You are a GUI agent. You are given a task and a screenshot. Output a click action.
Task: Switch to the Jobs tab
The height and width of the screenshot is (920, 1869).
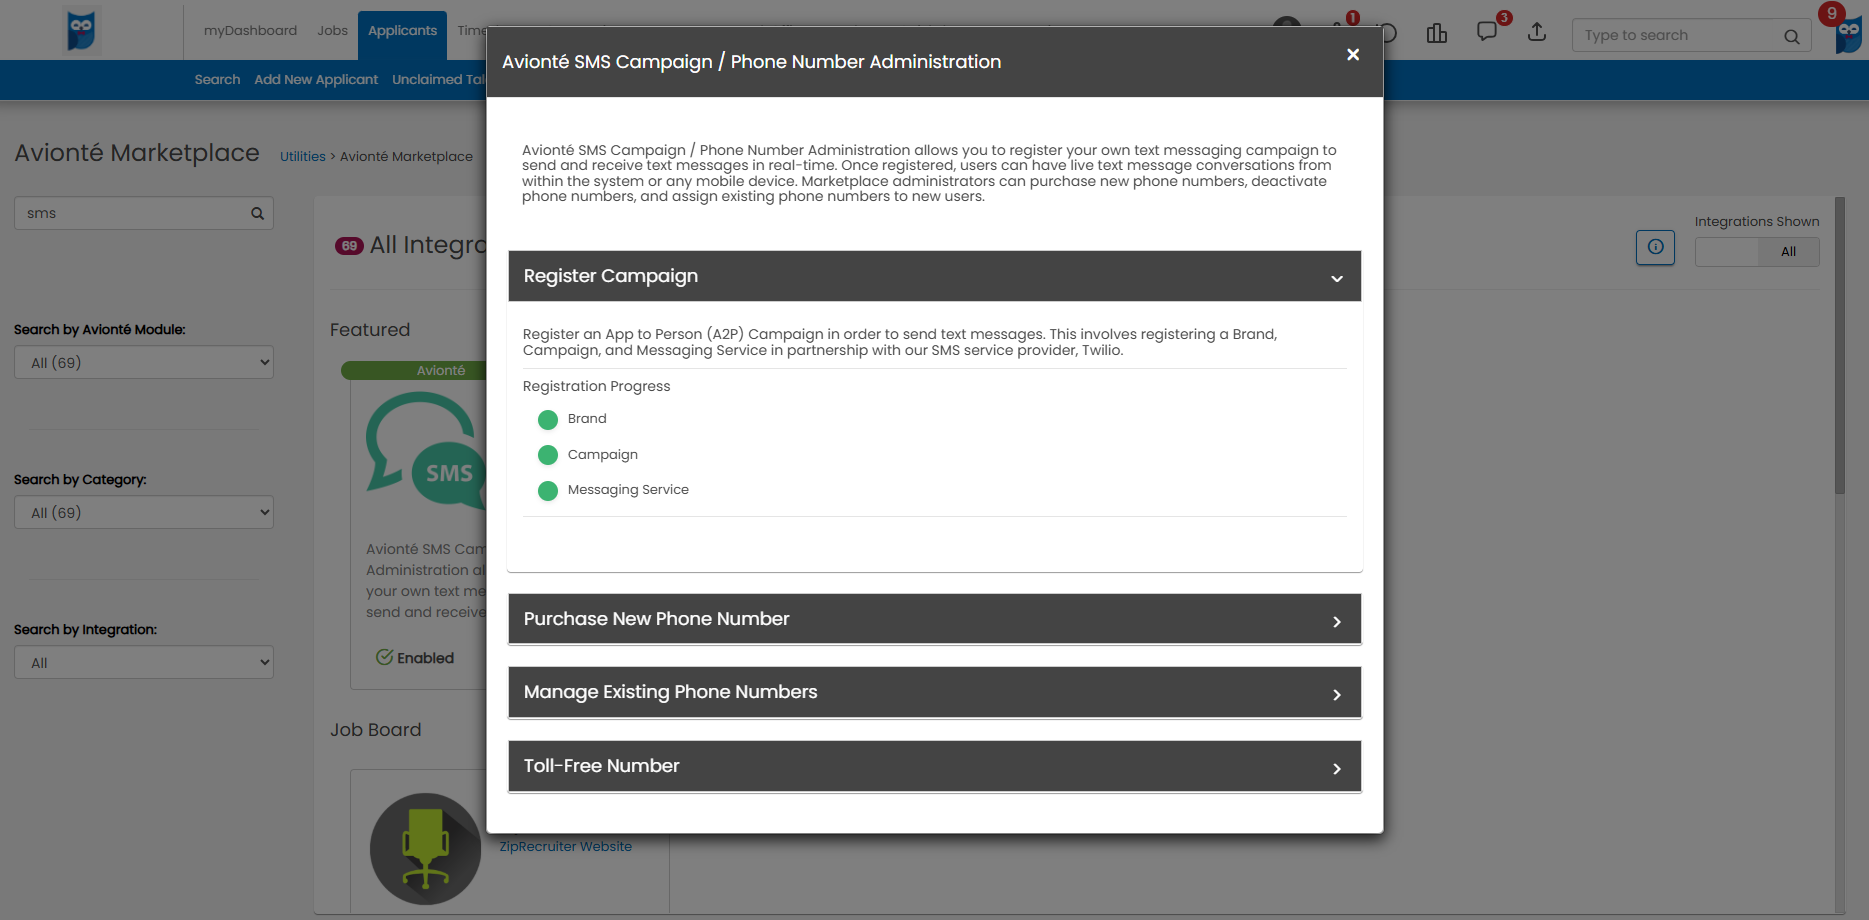[x=332, y=31]
